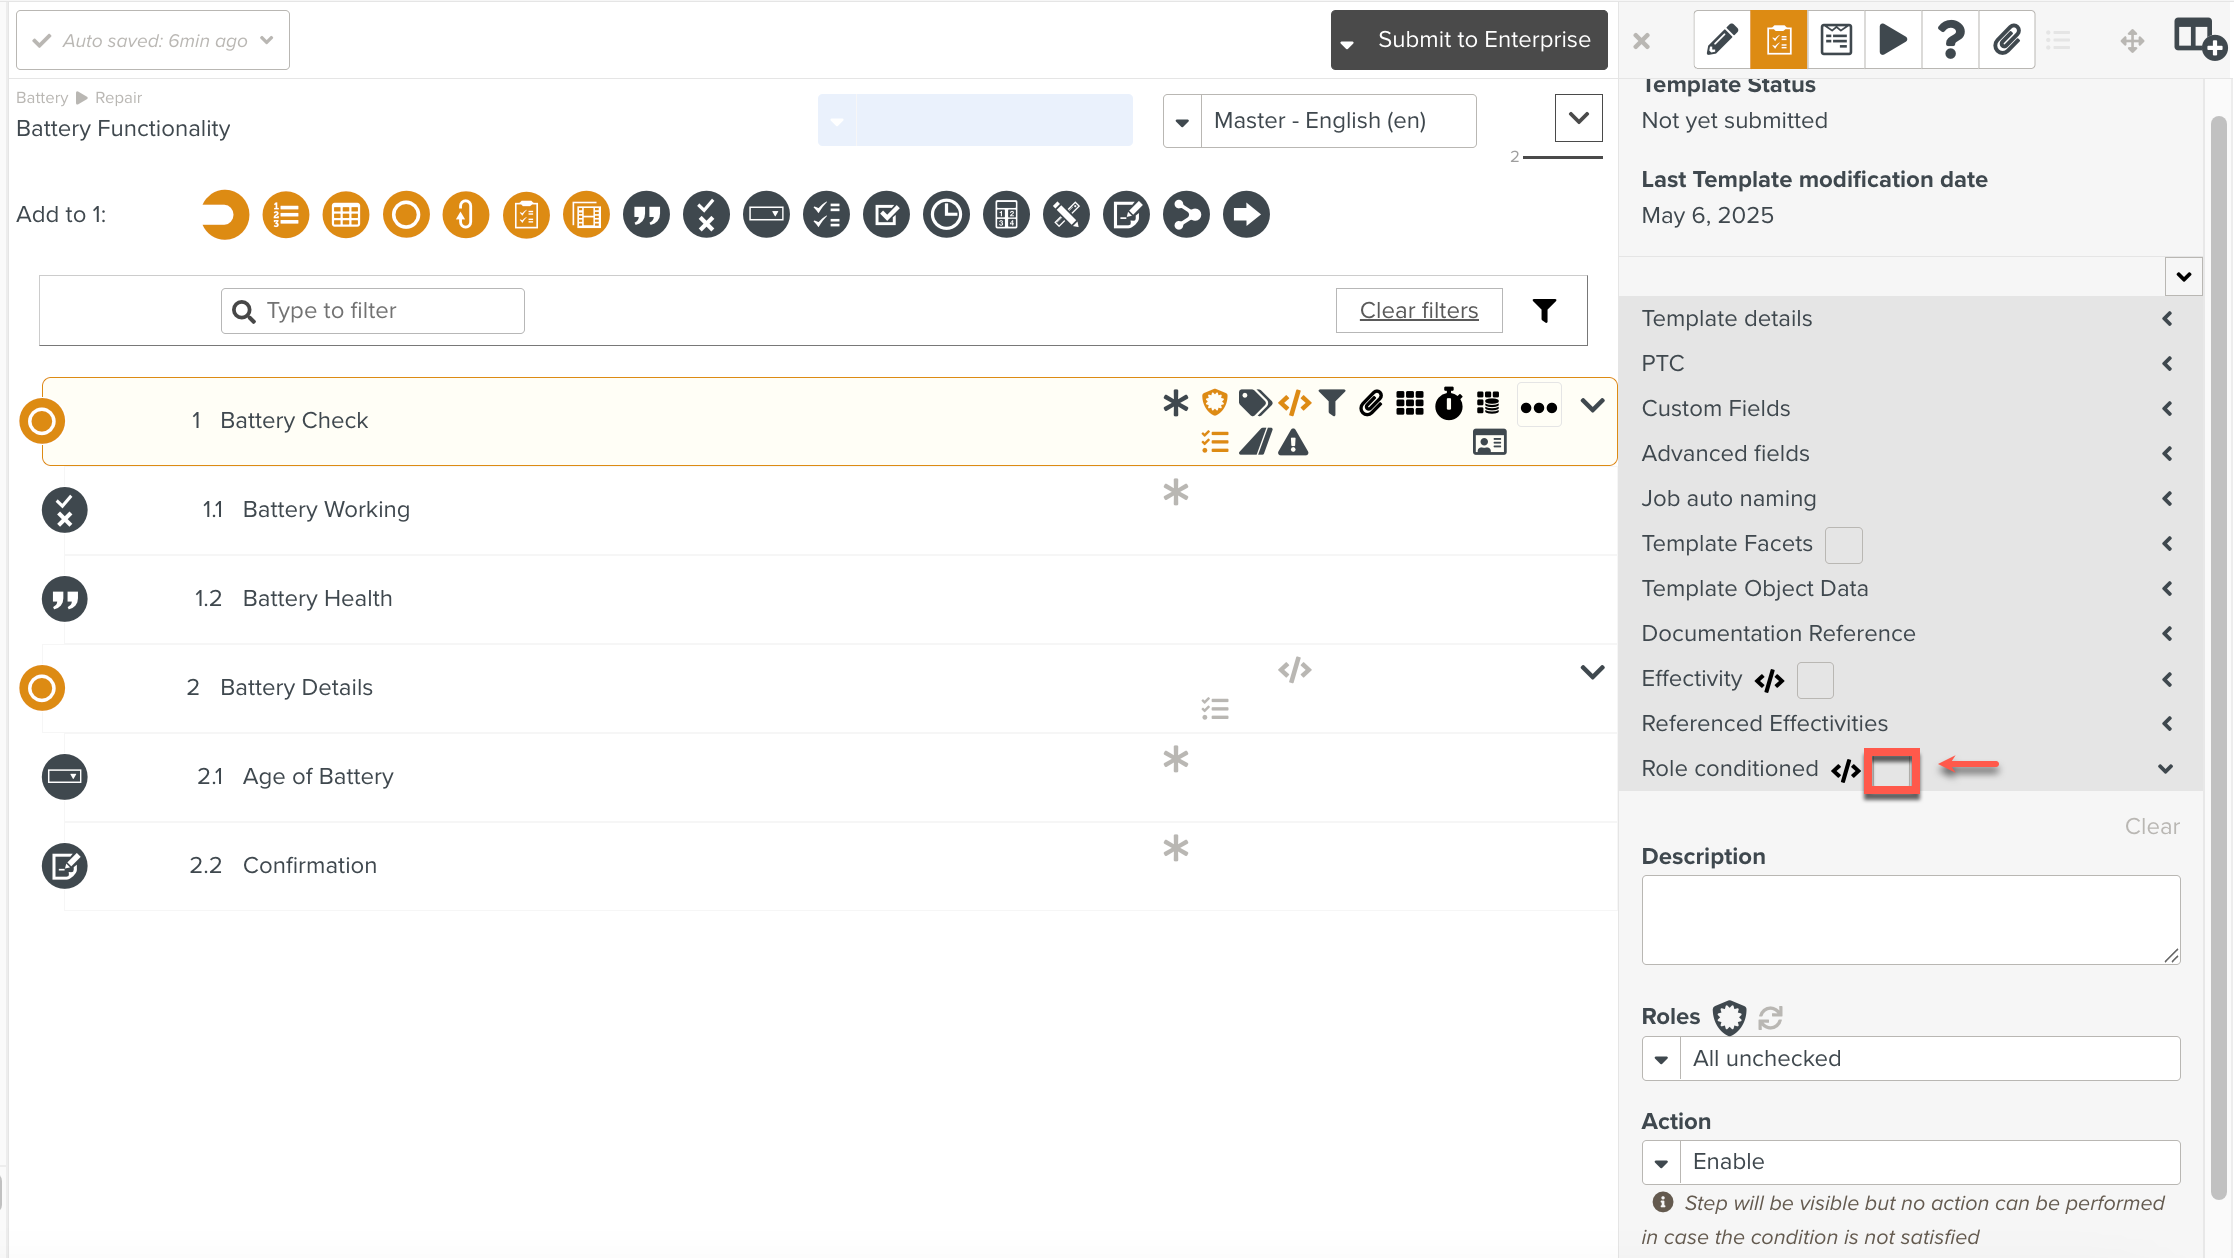
Task: Toggle the Template Facets checkbox
Action: point(1842,545)
